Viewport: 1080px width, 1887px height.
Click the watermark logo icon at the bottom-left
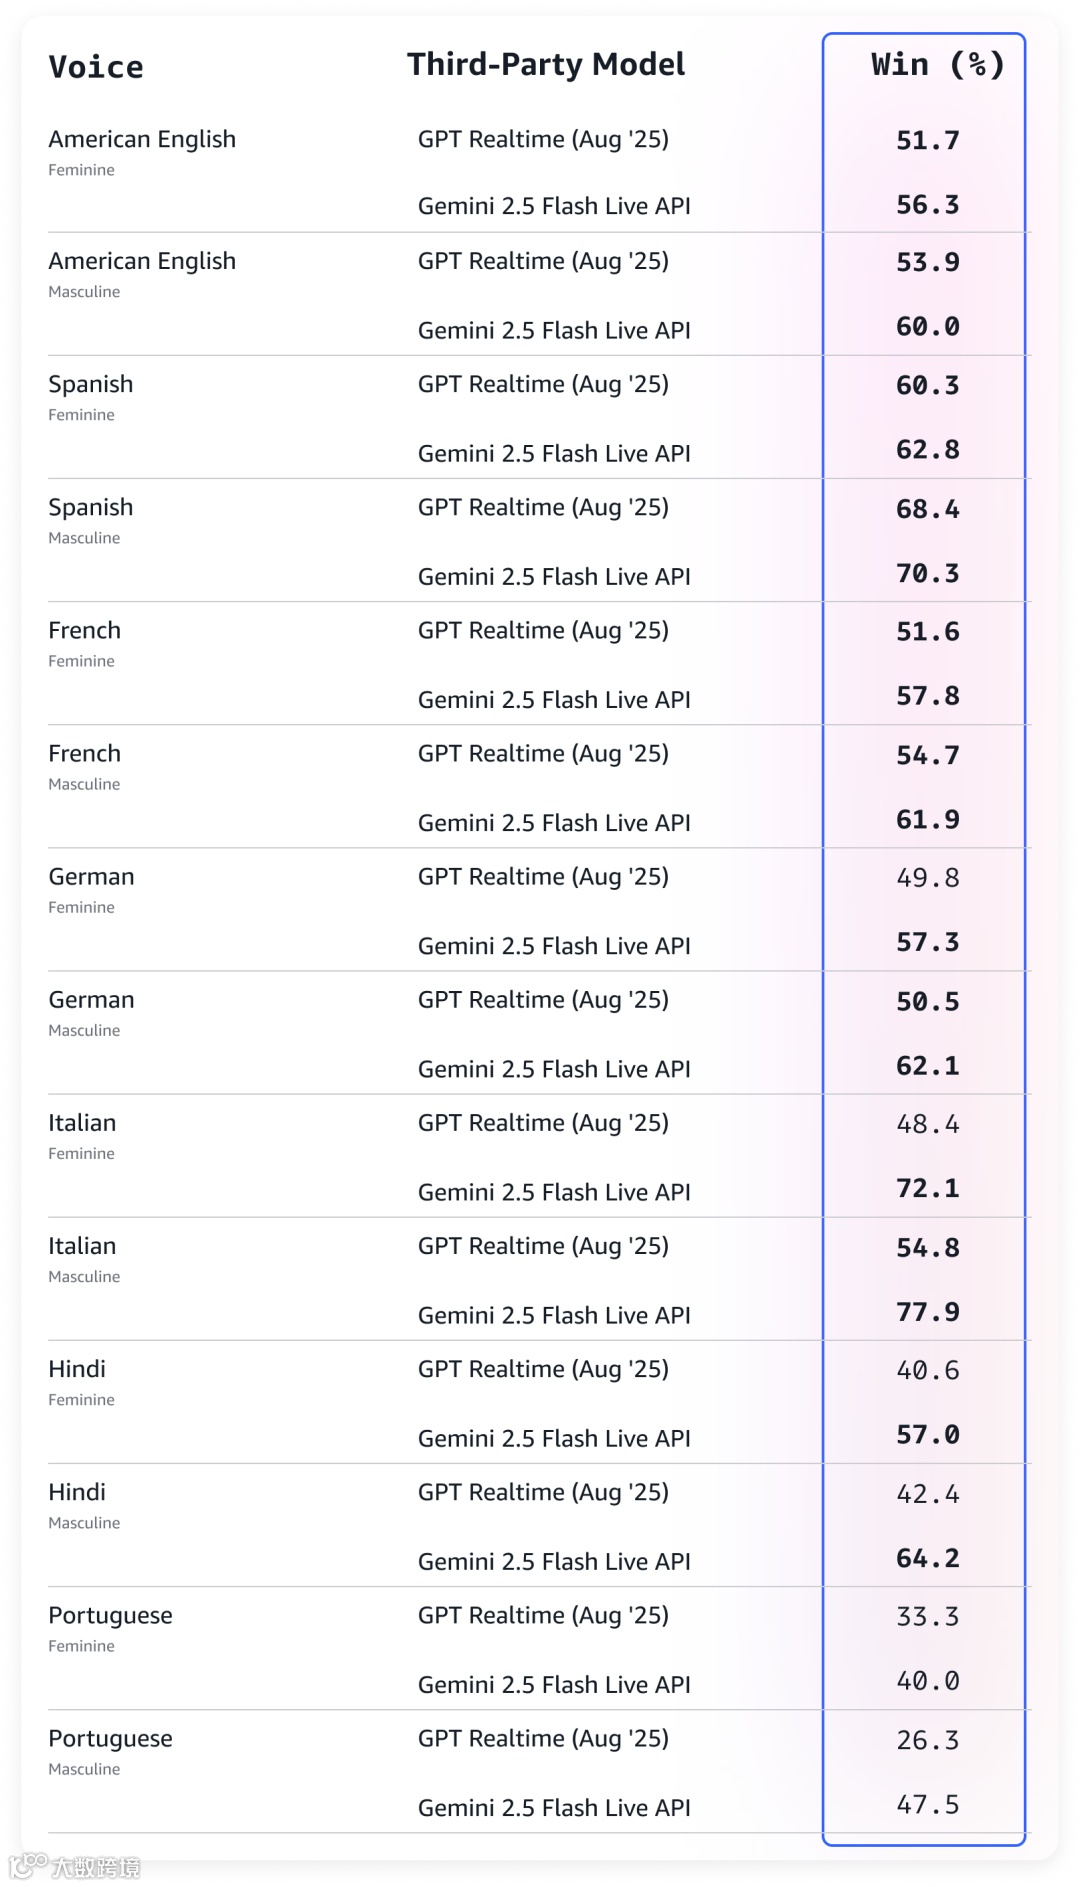click(28, 1865)
